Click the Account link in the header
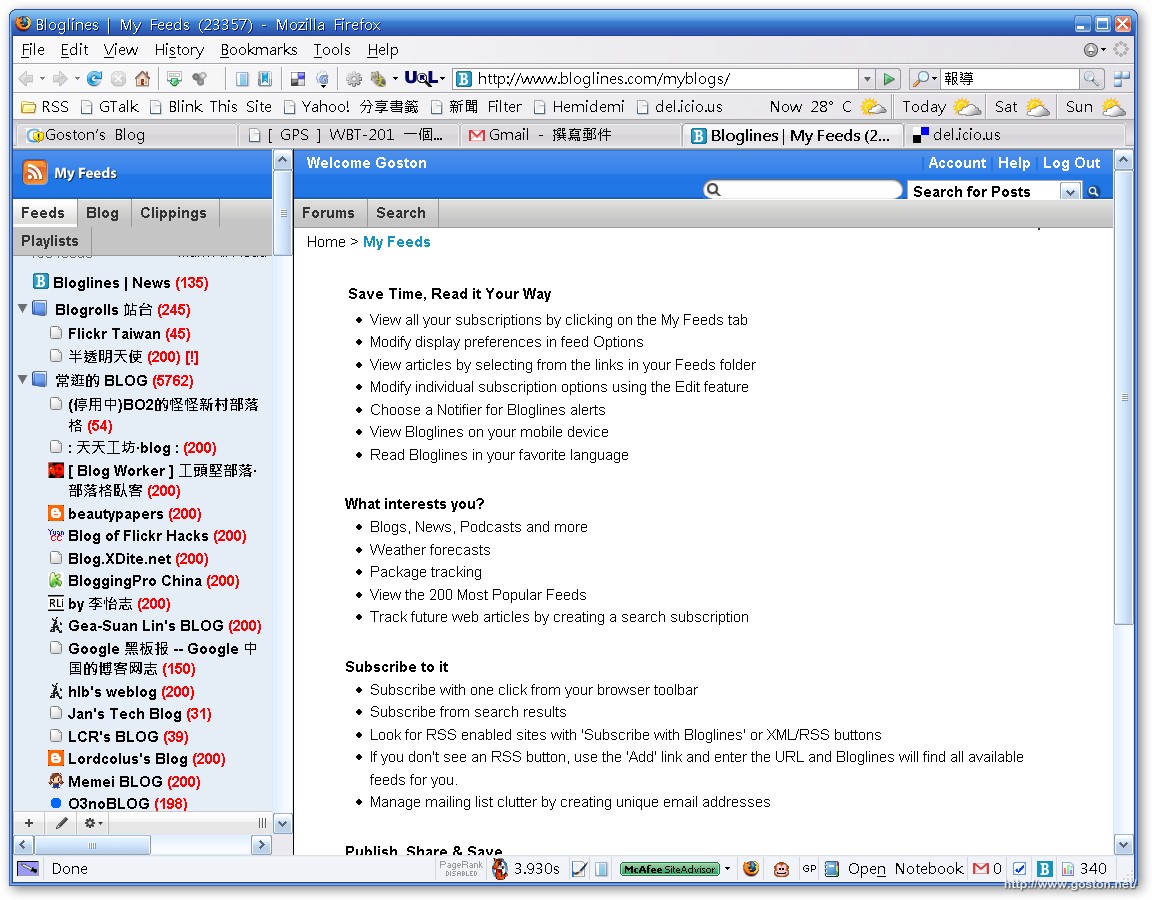The image size is (1152, 900). pyautogui.click(x=957, y=163)
